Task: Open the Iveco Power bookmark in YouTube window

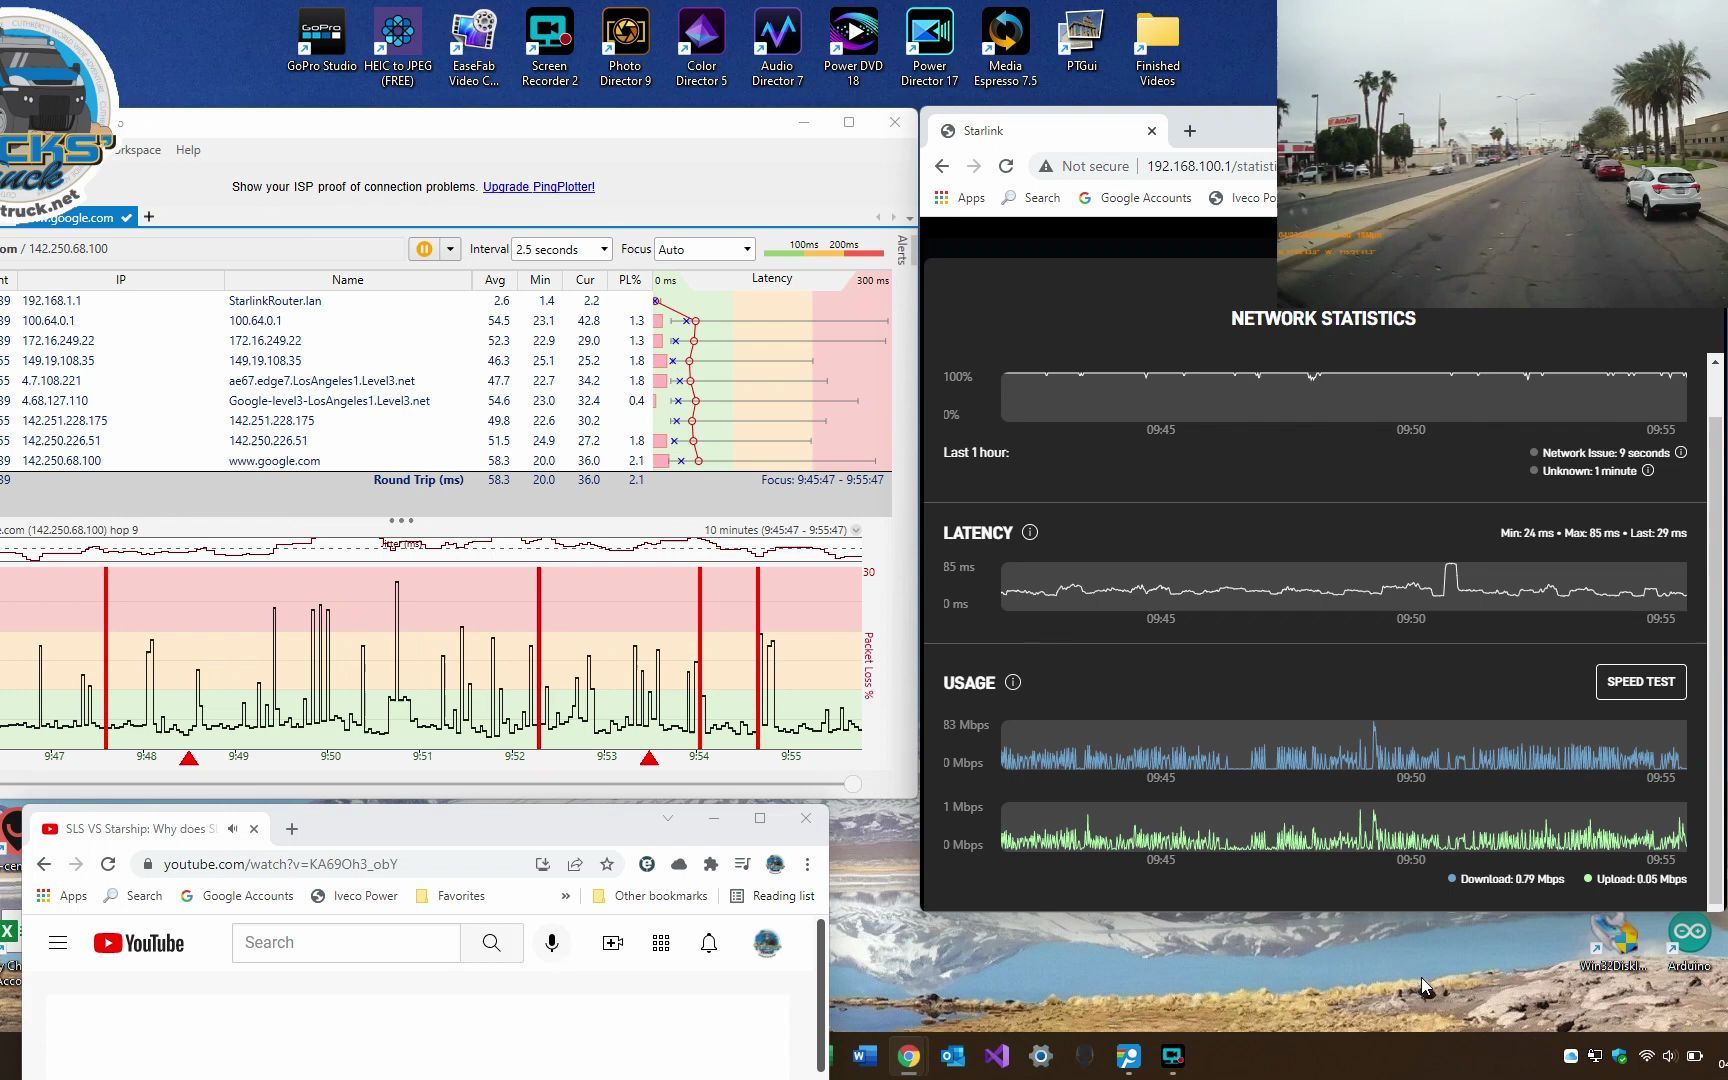Action: pyautogui.click(x=354, y=896)
